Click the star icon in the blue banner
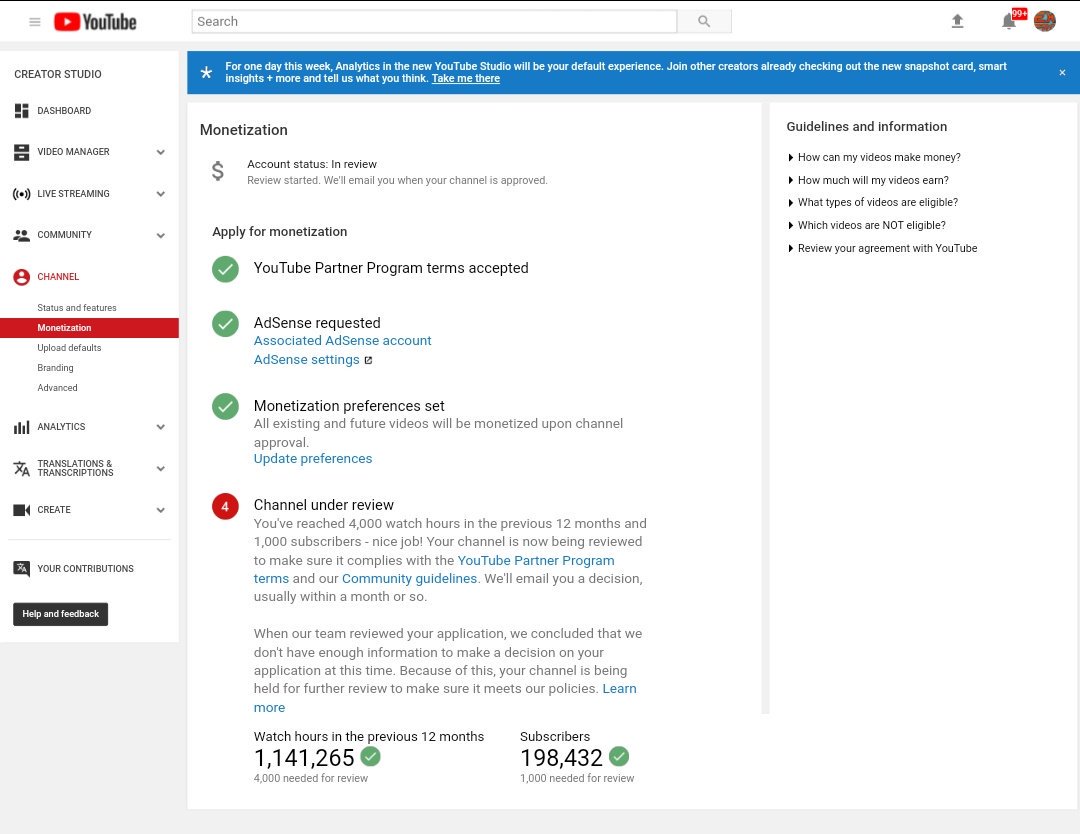 click(206, 72)
